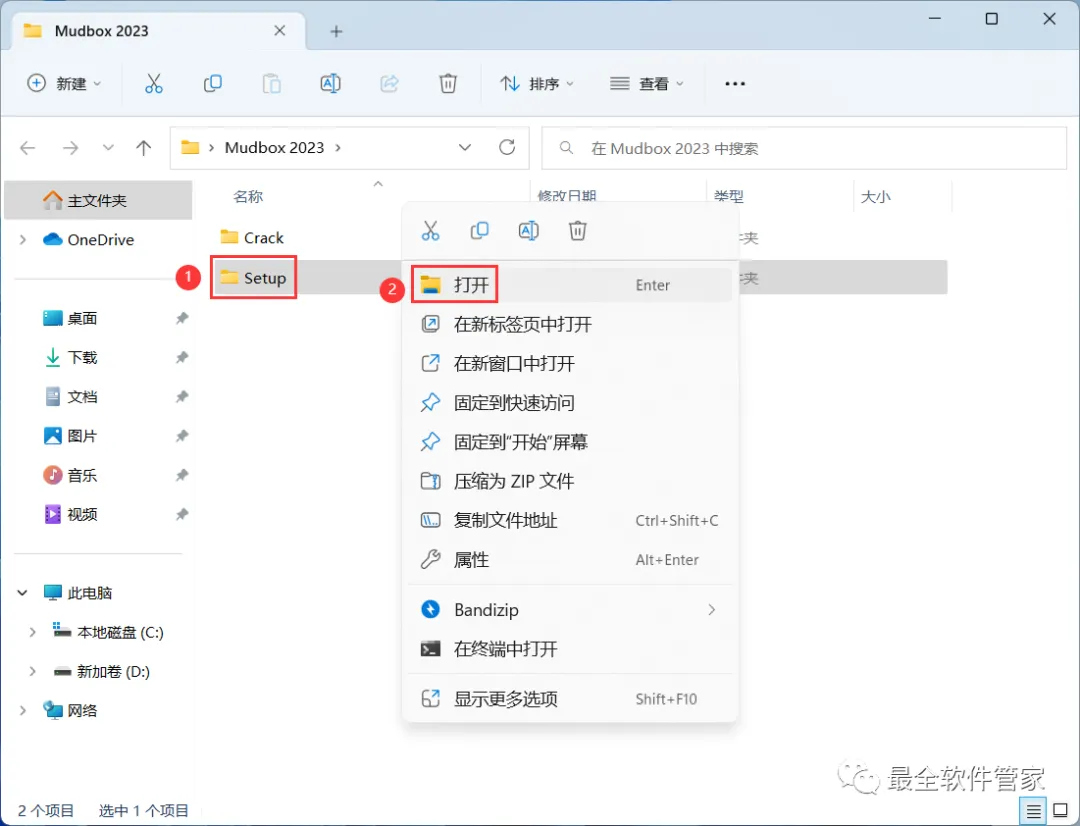Expand 新加卷 (D:) node
Viewport: 1080px width, 826px height.
click(x=32, y=671)
